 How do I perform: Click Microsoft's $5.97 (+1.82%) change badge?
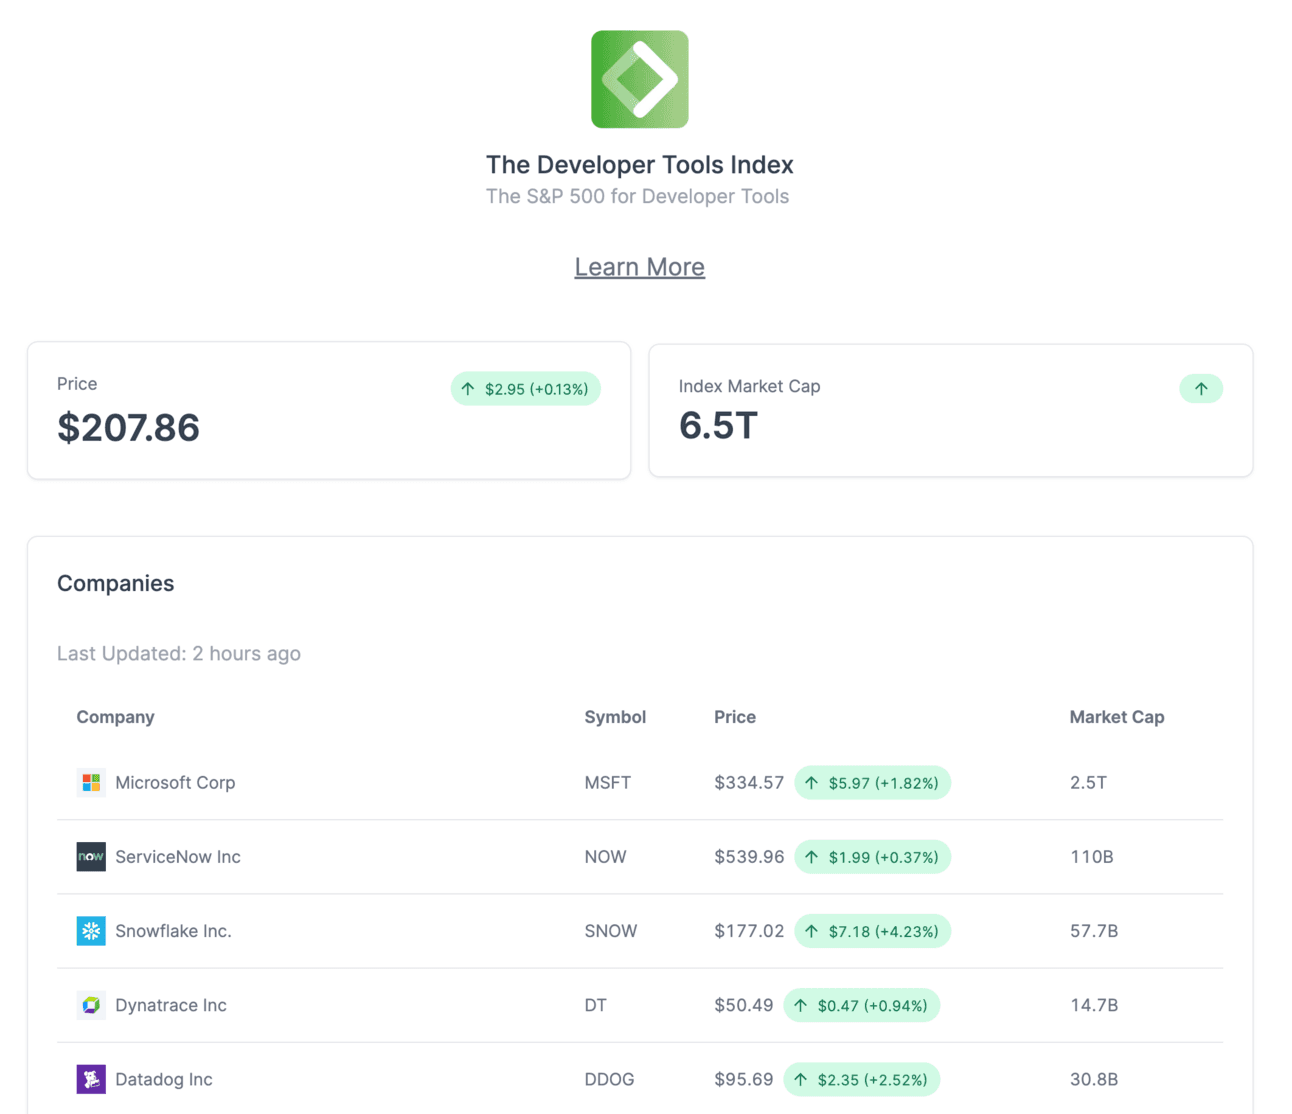click(x=873, y=783)
